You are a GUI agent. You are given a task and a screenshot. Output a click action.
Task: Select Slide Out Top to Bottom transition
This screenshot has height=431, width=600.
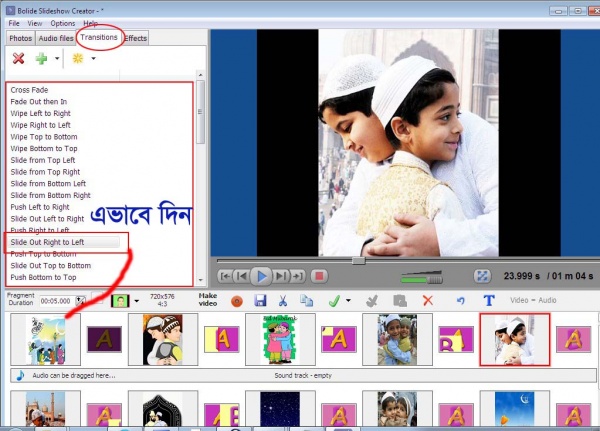[x=51, y=266]
